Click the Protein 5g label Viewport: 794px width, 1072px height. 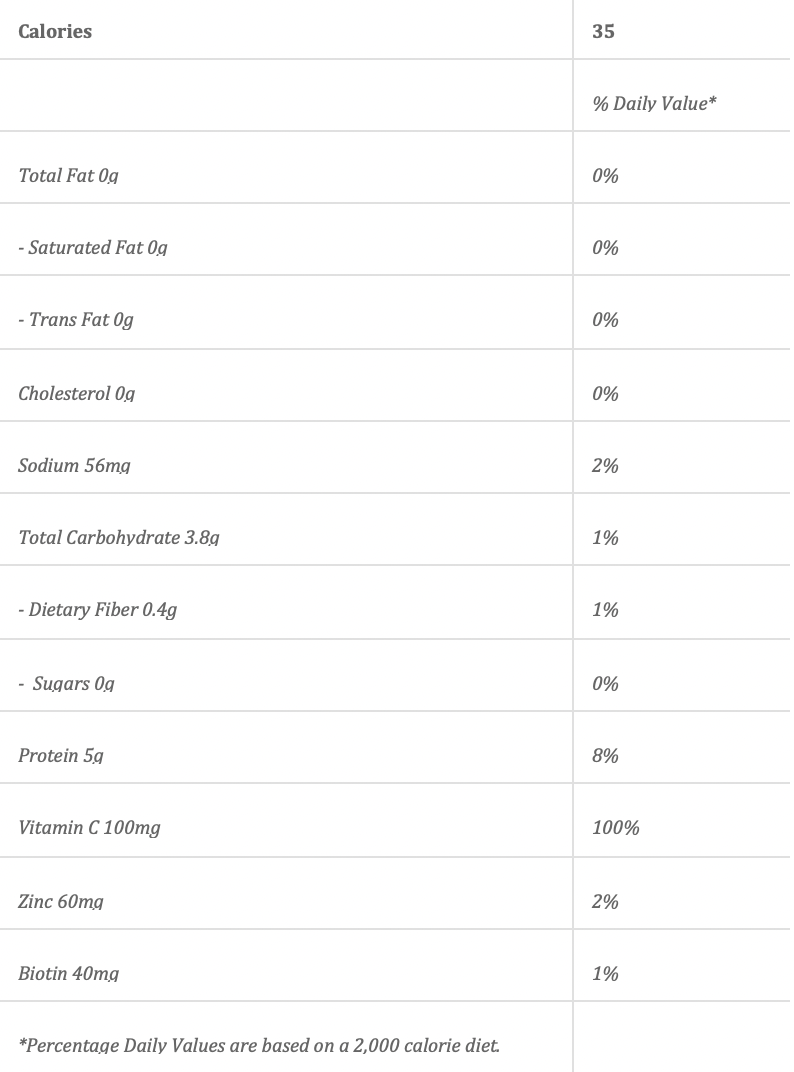pyautogui.click(x=60, y=756)
